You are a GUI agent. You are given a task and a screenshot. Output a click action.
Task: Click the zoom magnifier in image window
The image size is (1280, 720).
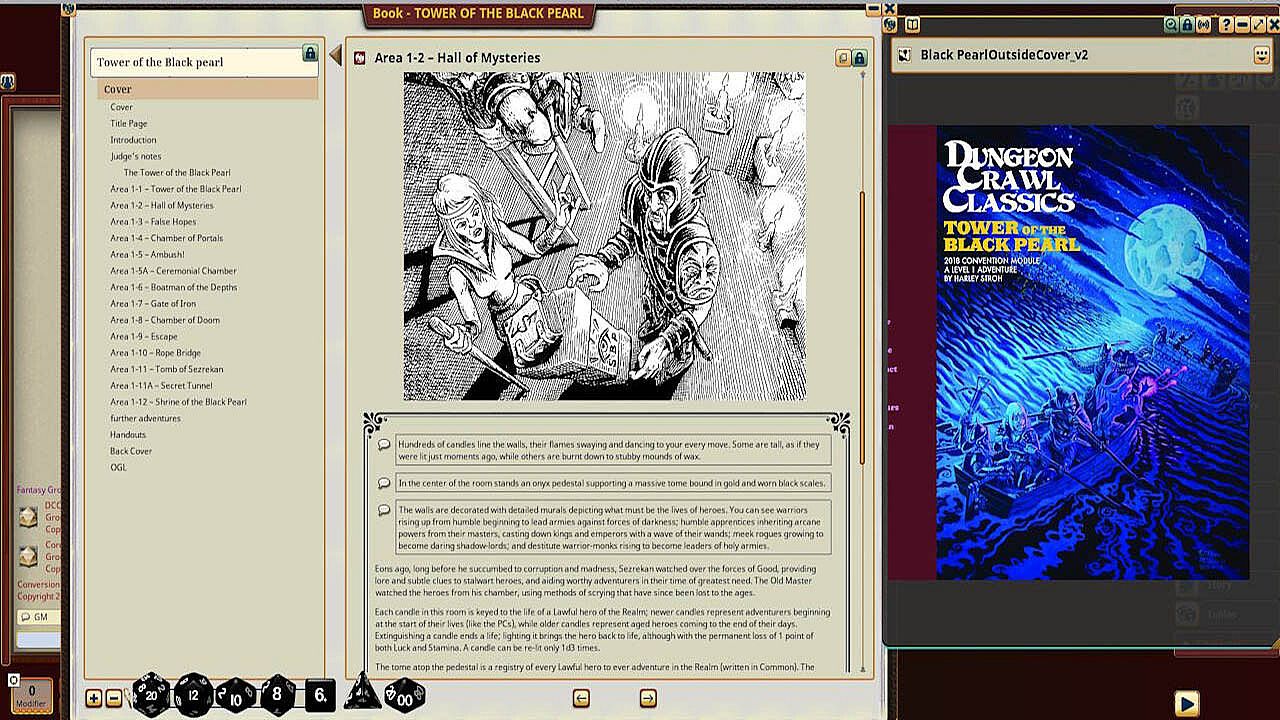tap(1170, 25)
